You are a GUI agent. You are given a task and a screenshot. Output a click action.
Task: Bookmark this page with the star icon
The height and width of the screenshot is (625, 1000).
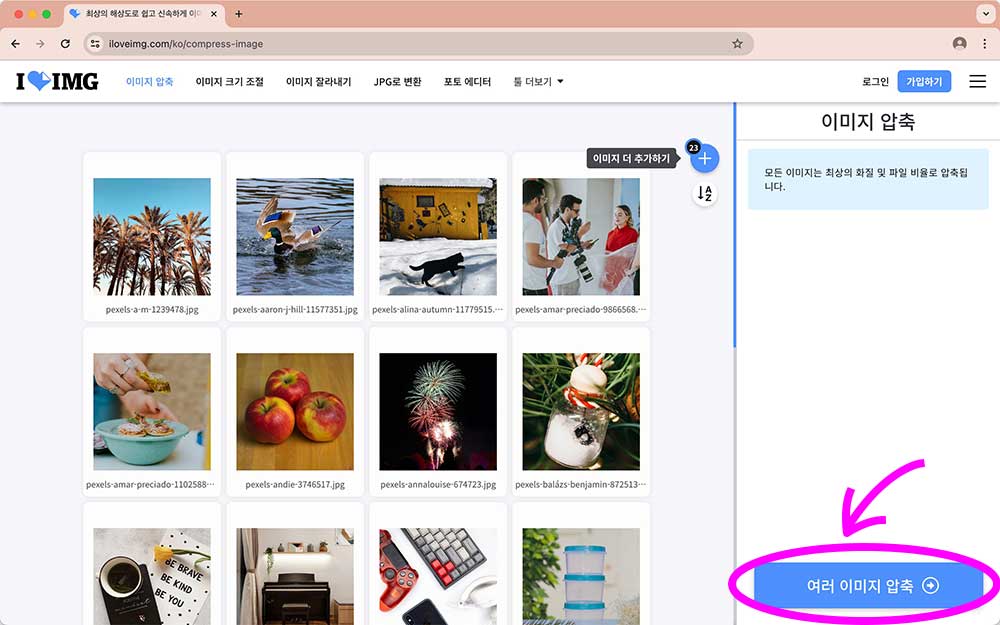[x=737, y=43]
